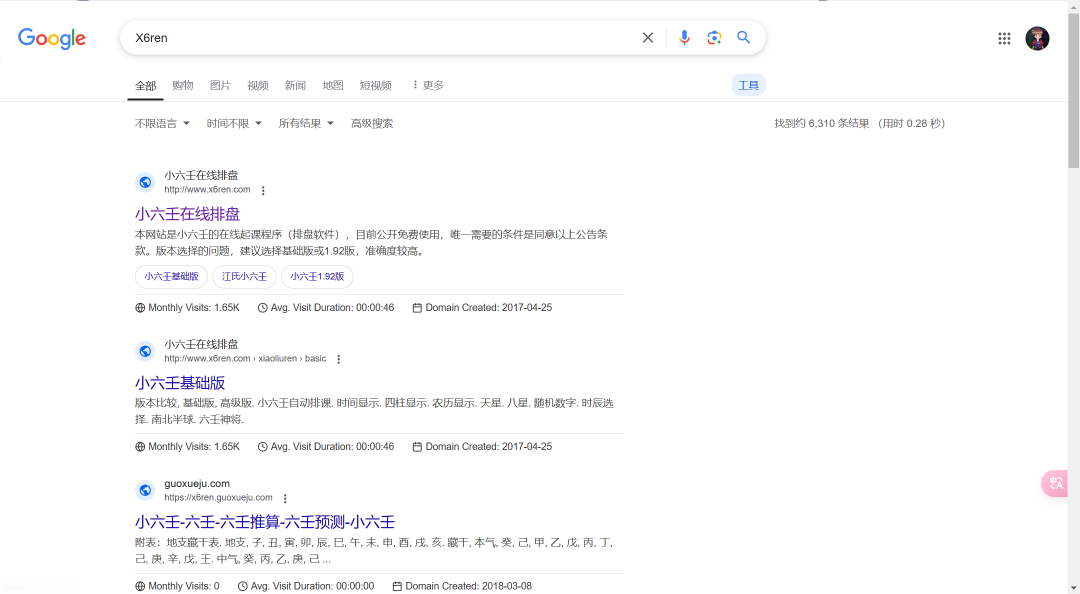Viewport: 1080px width, 594px height.
Task: Switch to the 短视频 tab
Action: point(375,85)
